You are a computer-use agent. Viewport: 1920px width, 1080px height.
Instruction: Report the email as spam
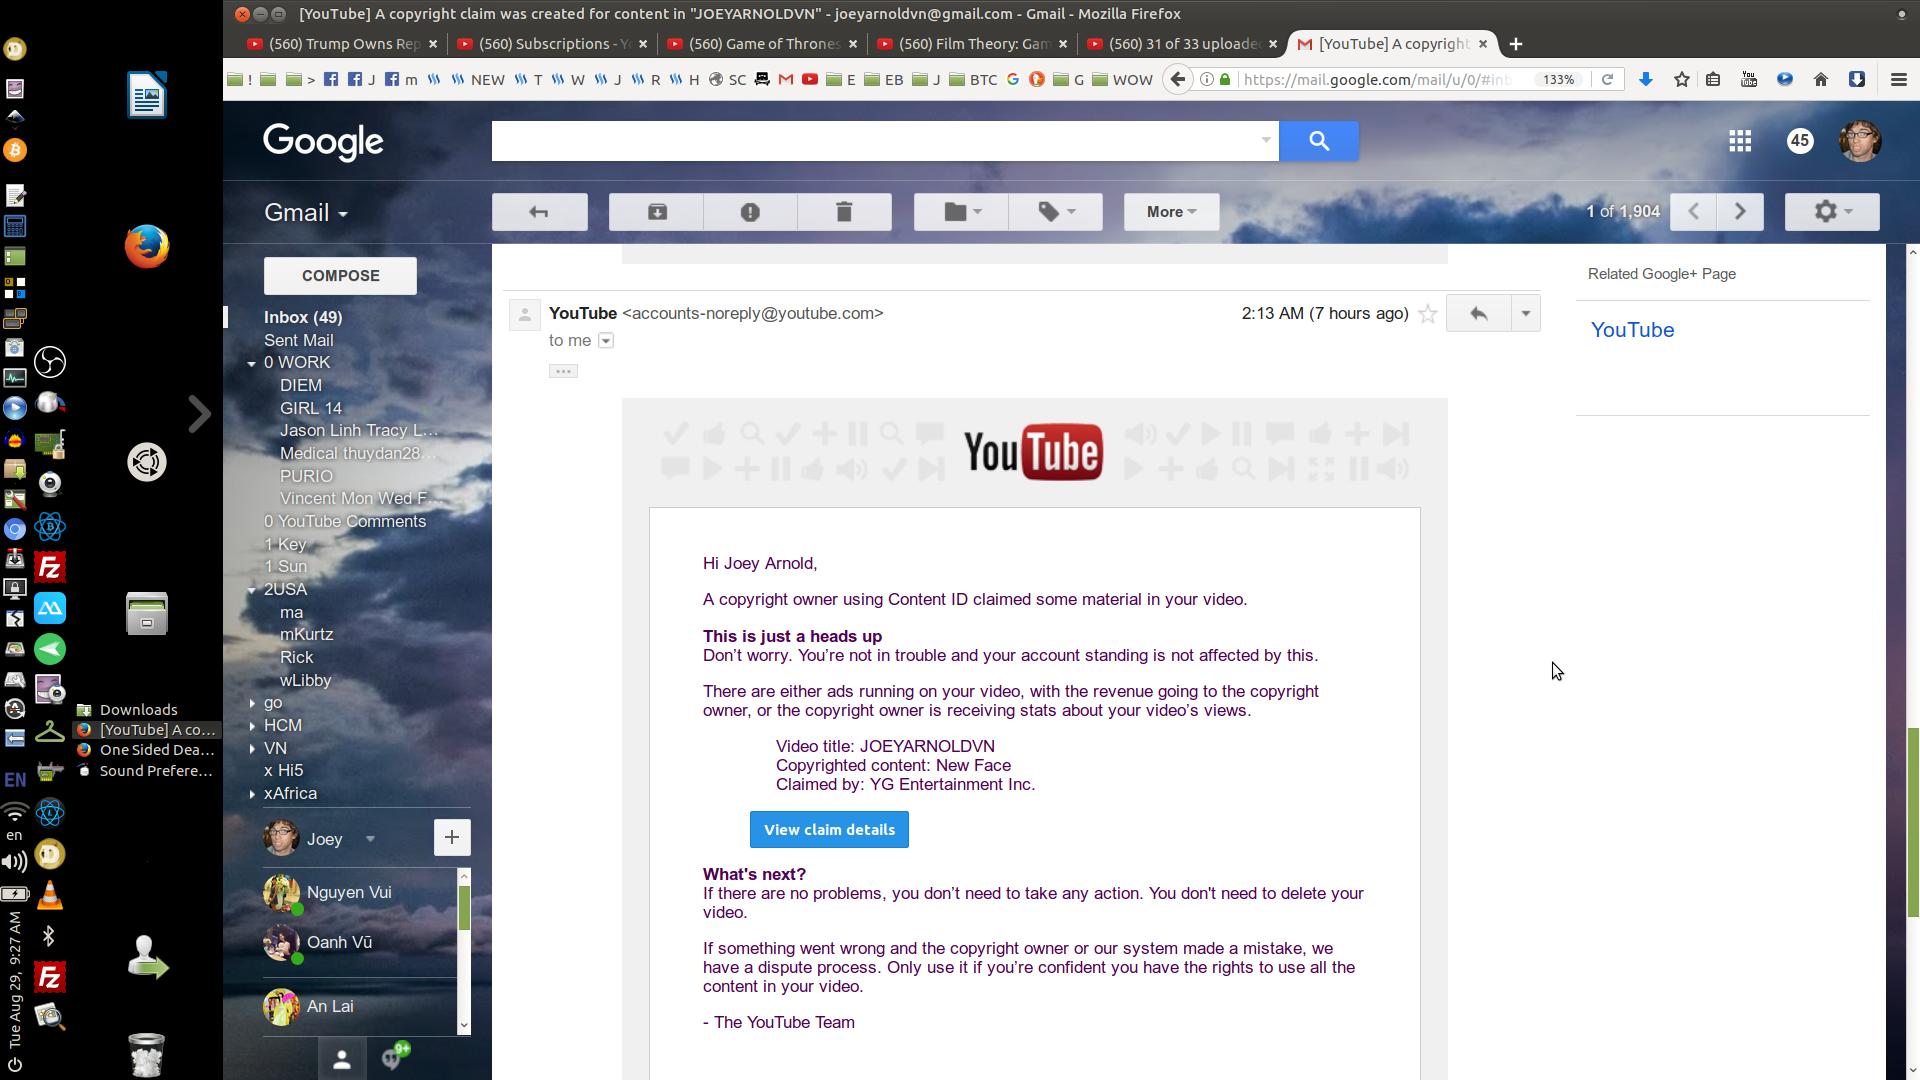pos(750,212)
